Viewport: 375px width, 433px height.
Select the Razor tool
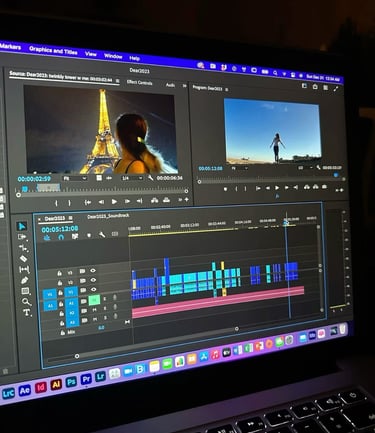click(x=23, y=258)
